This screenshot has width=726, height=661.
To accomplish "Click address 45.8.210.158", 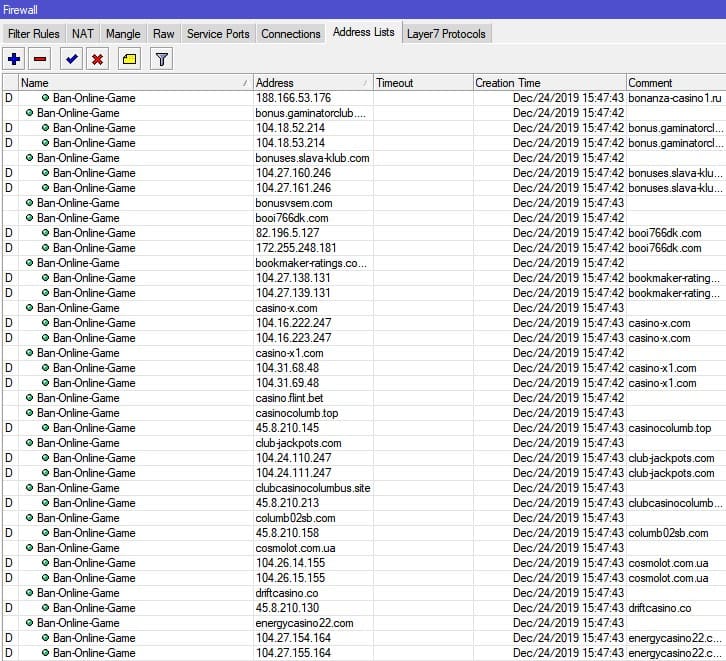I will [288, 533].
